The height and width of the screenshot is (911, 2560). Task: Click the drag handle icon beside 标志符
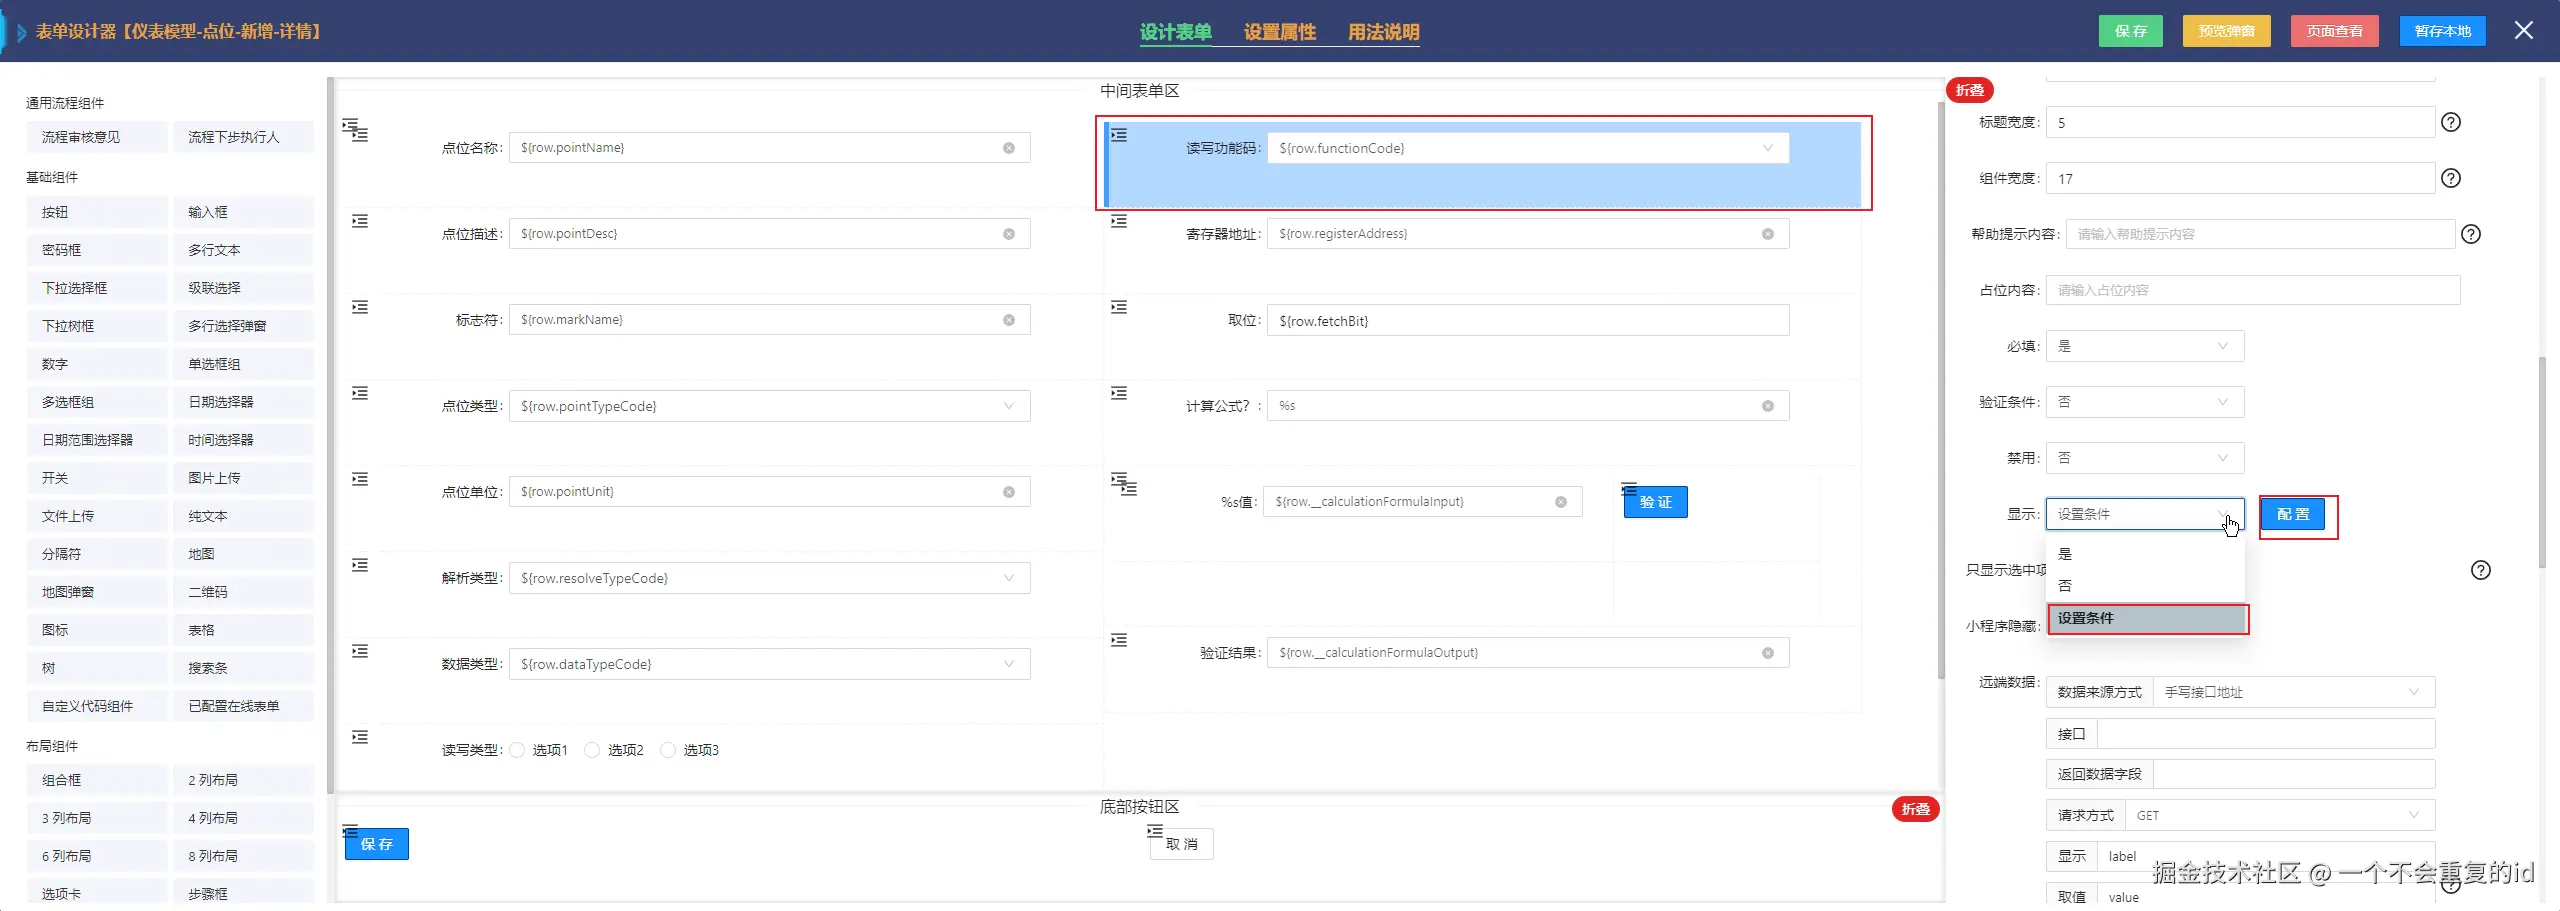pos(360,307)
